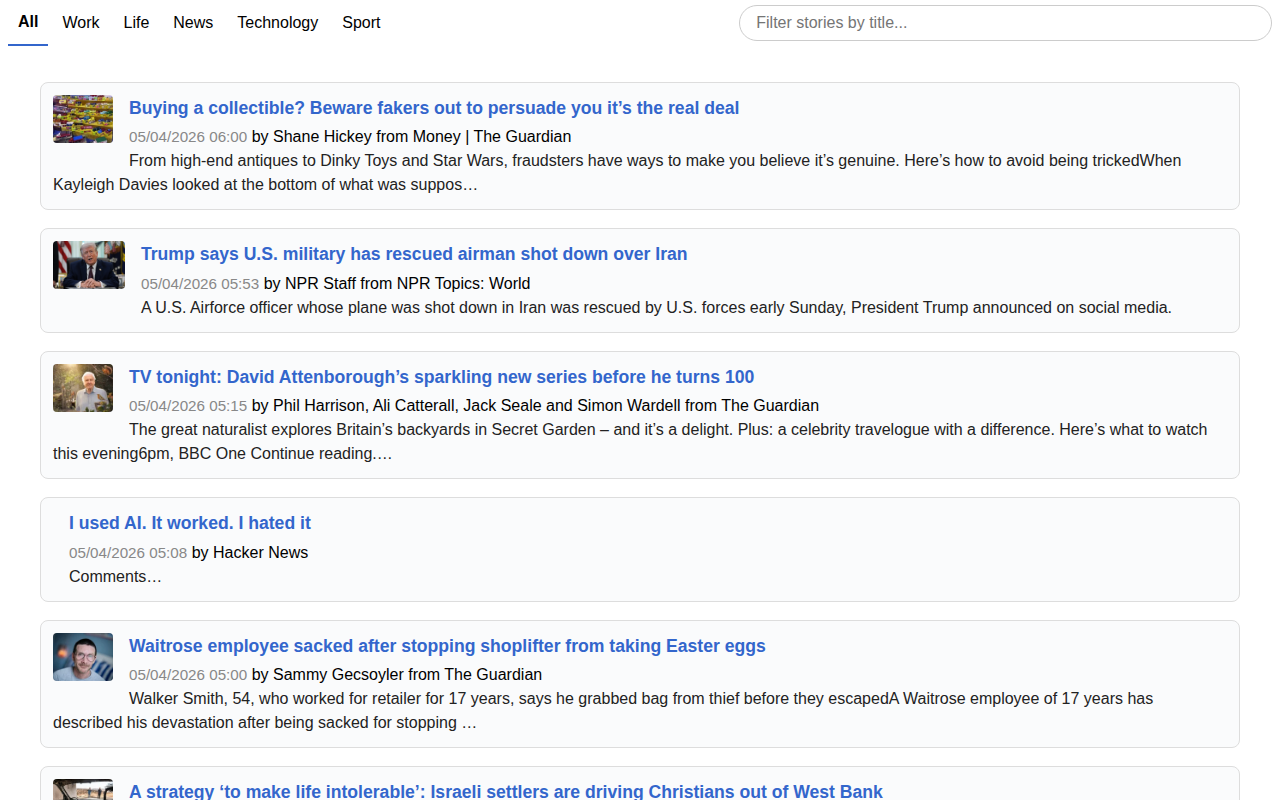Open the Work tab
The image size is (1280, 800).
click(81, 22)
